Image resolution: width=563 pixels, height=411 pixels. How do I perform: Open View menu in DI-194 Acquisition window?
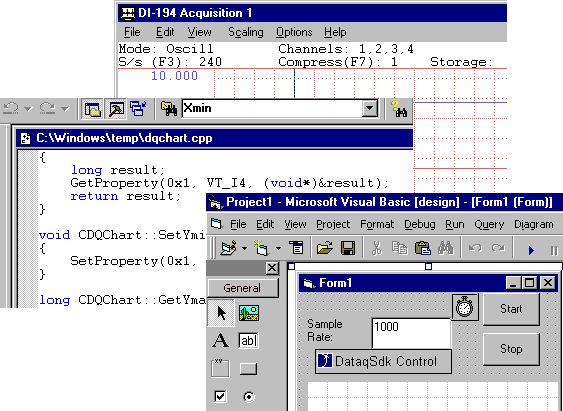[x=199, y=32]
